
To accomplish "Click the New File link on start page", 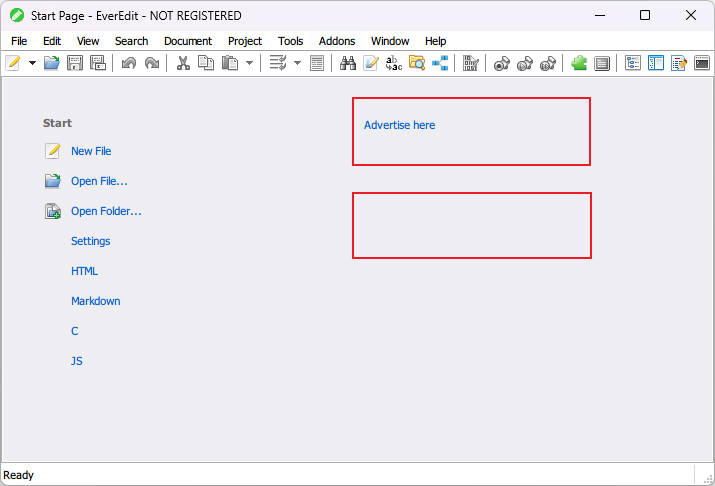I will pyautogui.click(x=91, y=151).
